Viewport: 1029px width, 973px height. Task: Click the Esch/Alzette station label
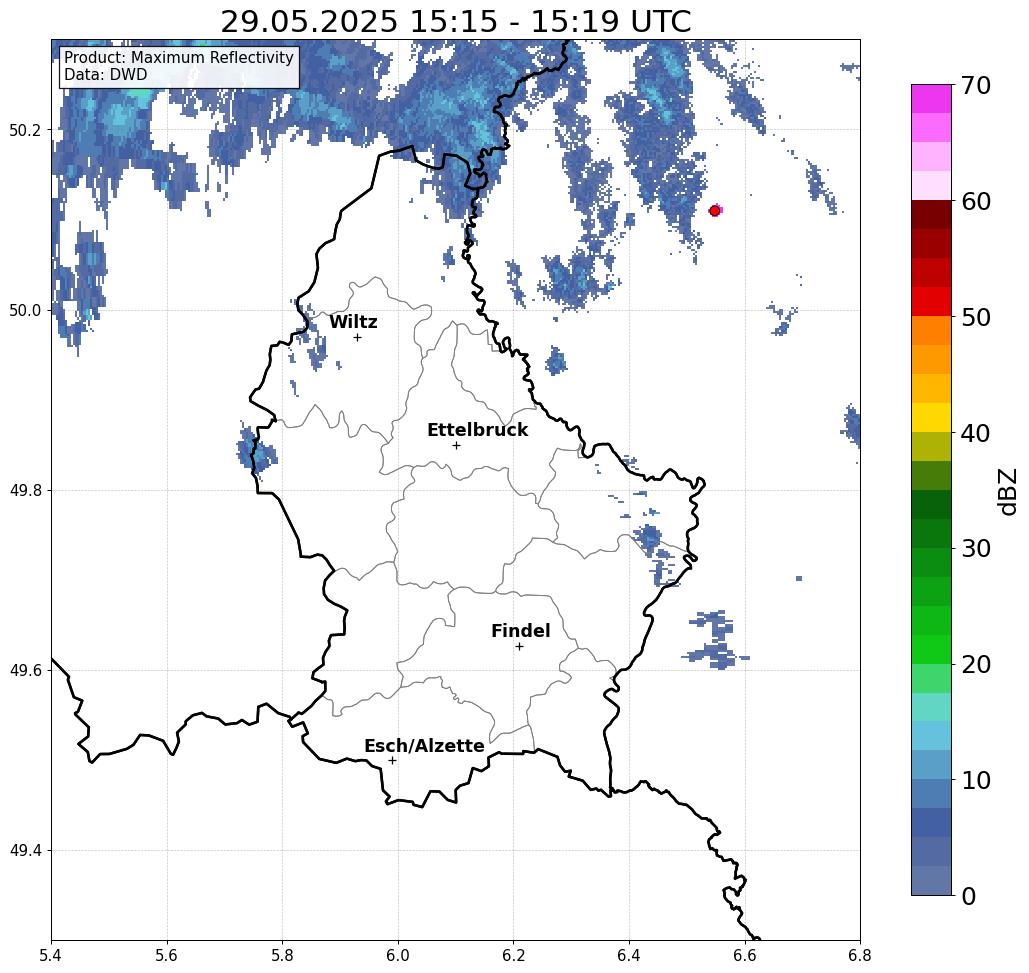[x=424, y=746]
